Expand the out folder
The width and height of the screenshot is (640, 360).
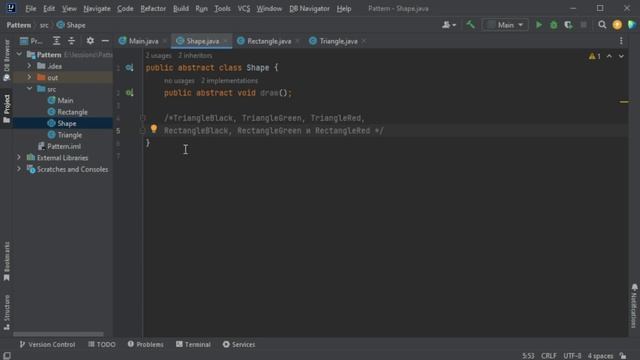tap(29, 77)
